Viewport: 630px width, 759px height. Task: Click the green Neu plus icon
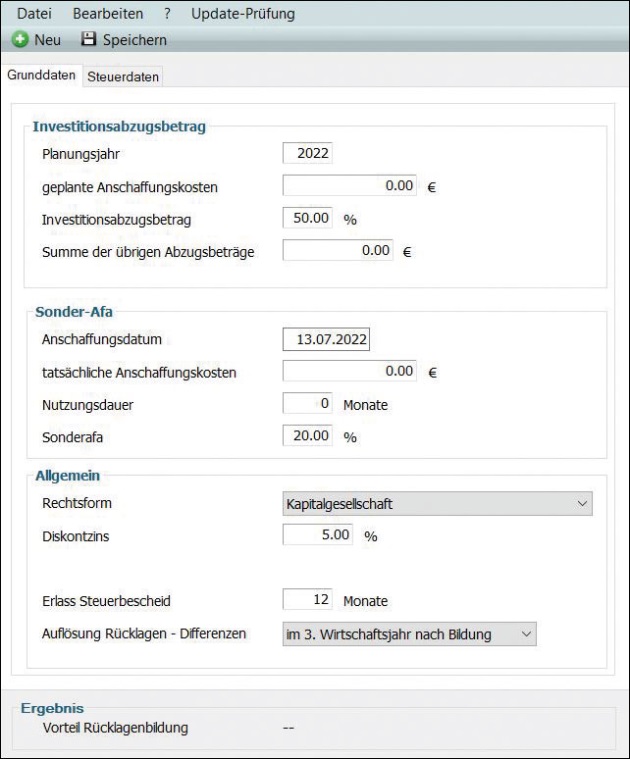[x=20, y=40]
